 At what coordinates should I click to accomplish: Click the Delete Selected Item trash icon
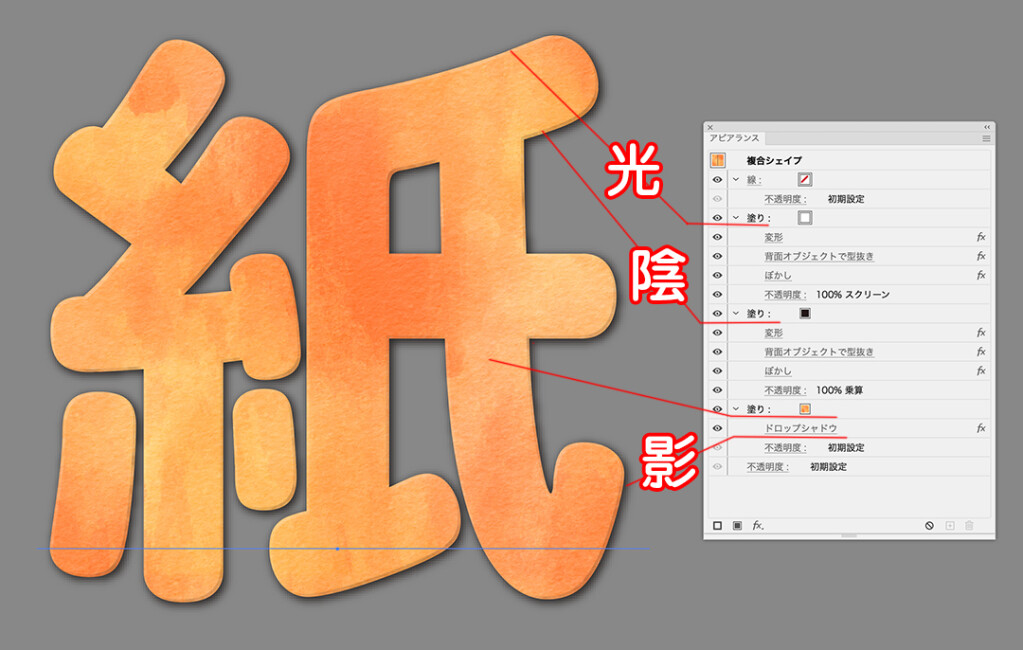pyautogui.click(x=969, y=525)
